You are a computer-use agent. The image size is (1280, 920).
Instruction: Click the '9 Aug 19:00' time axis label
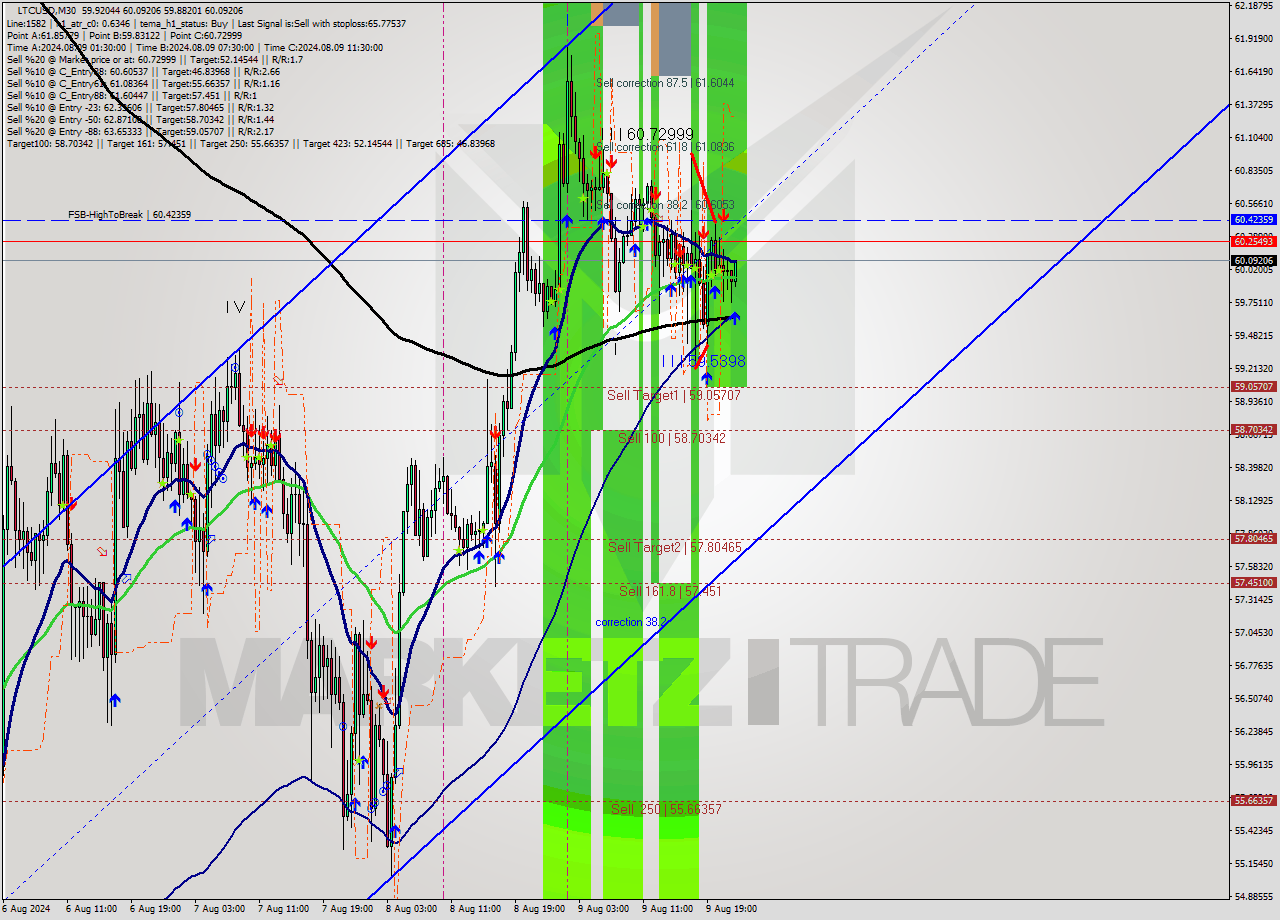click(731, 909)
